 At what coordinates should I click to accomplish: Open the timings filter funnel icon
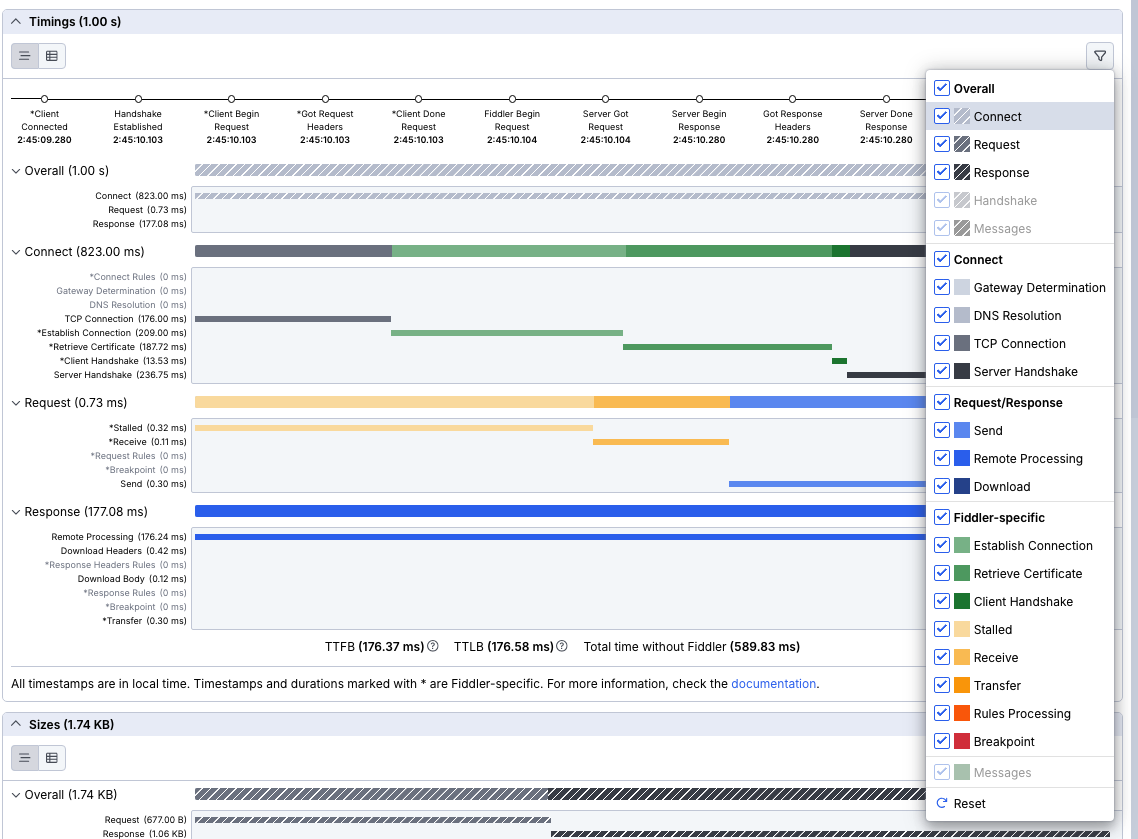[x=1099, y=56]
